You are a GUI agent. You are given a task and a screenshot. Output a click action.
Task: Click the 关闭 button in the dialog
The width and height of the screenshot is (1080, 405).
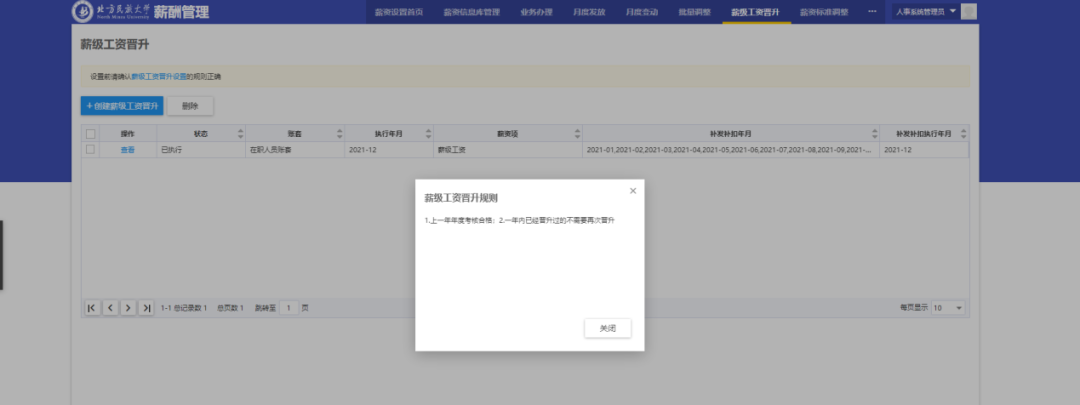coord(608,329)
